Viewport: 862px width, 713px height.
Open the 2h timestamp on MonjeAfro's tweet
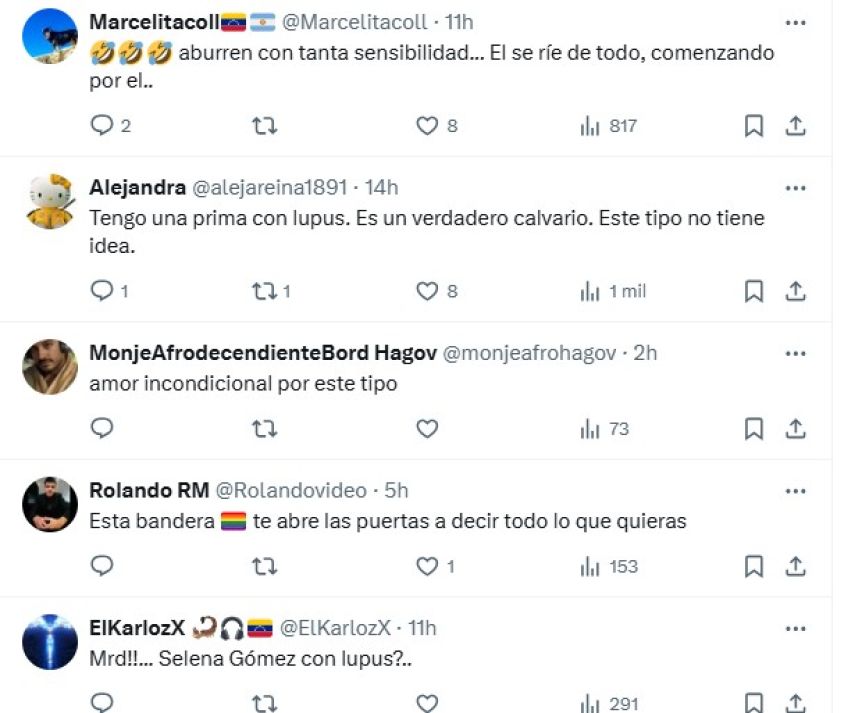tap(645, 352)
